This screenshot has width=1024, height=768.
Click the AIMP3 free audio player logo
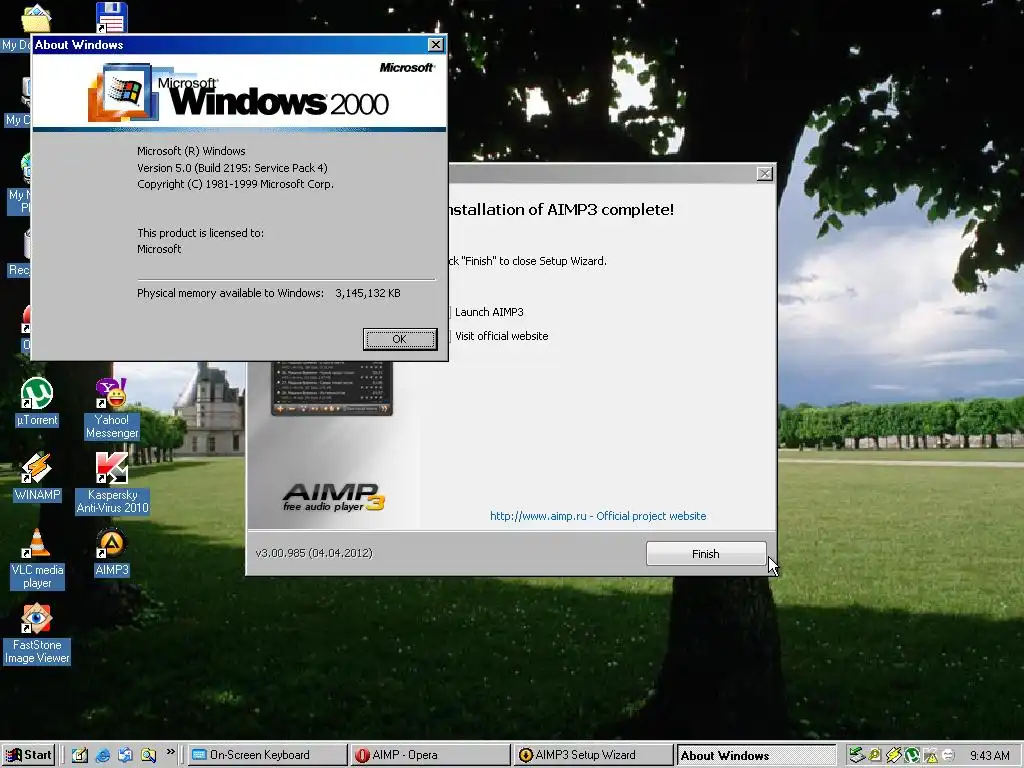[334, 498]
